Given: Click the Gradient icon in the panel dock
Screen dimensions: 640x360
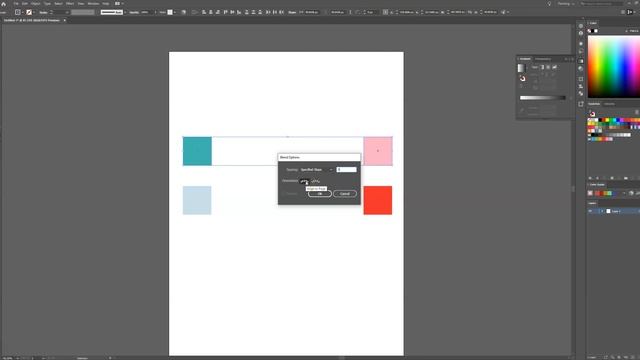Looking at the screenshot, I should (x=581, y=61).
